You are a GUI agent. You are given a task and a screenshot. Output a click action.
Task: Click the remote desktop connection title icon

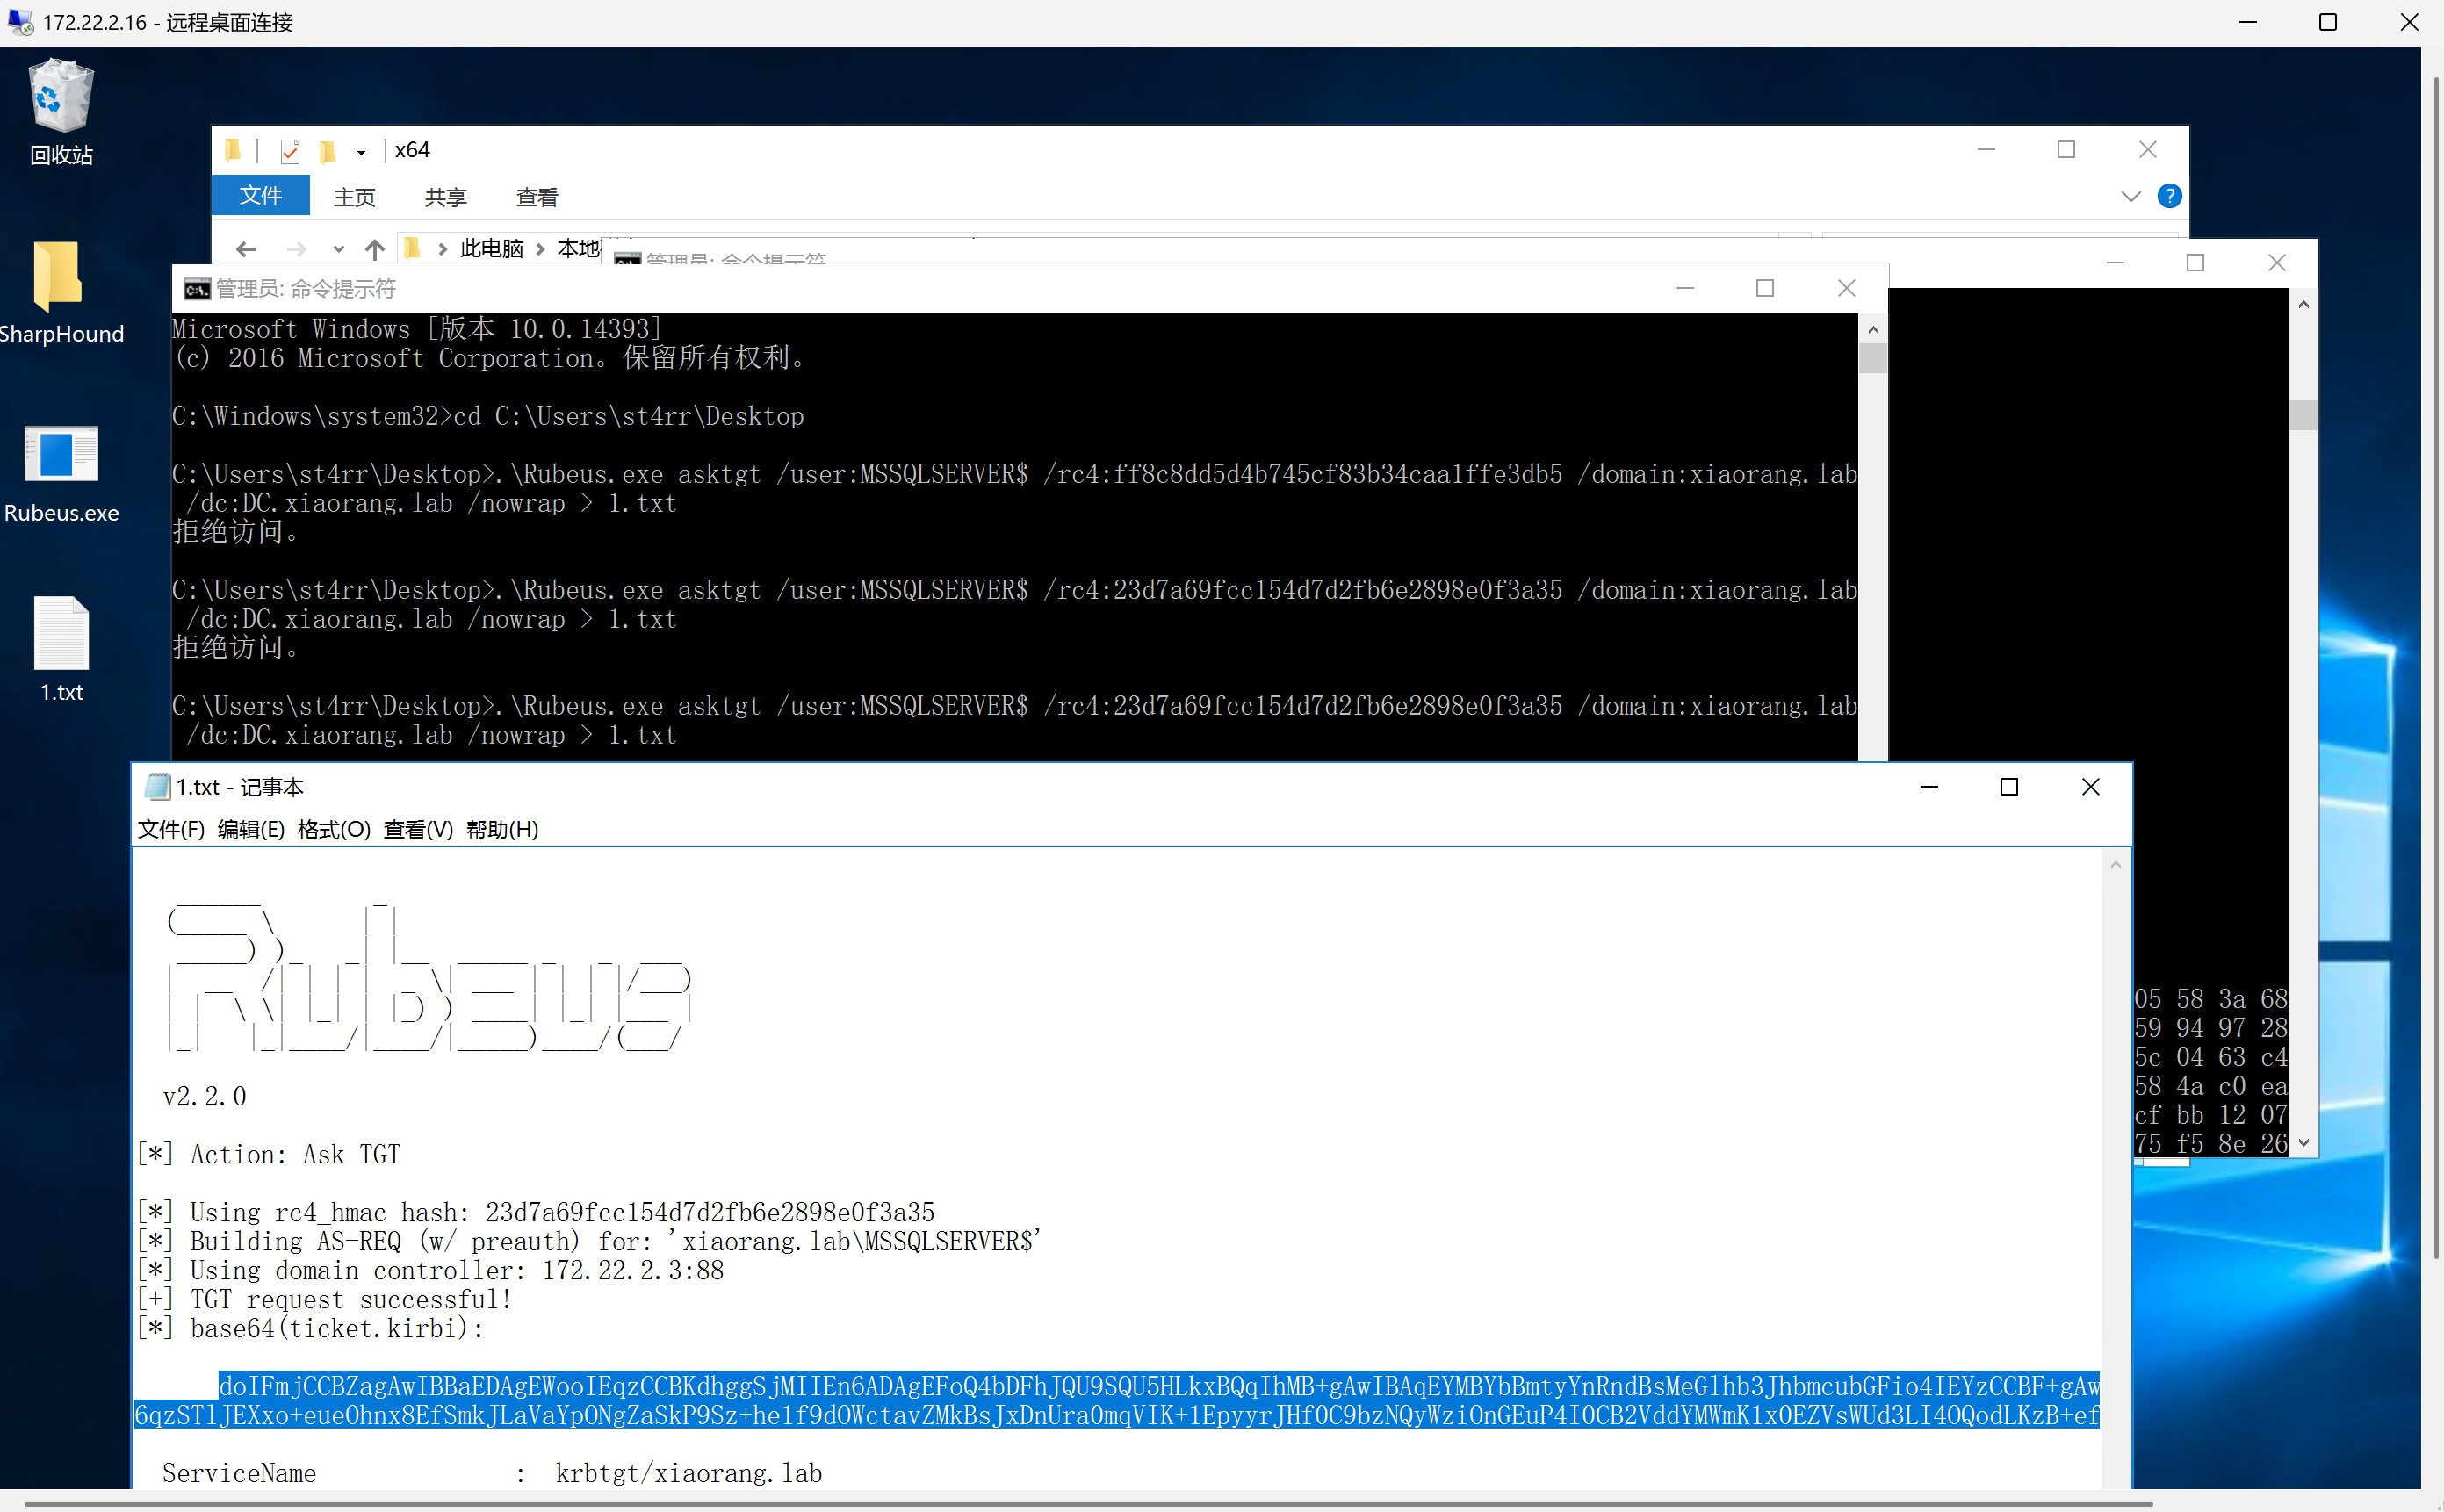tap(19, 21)
